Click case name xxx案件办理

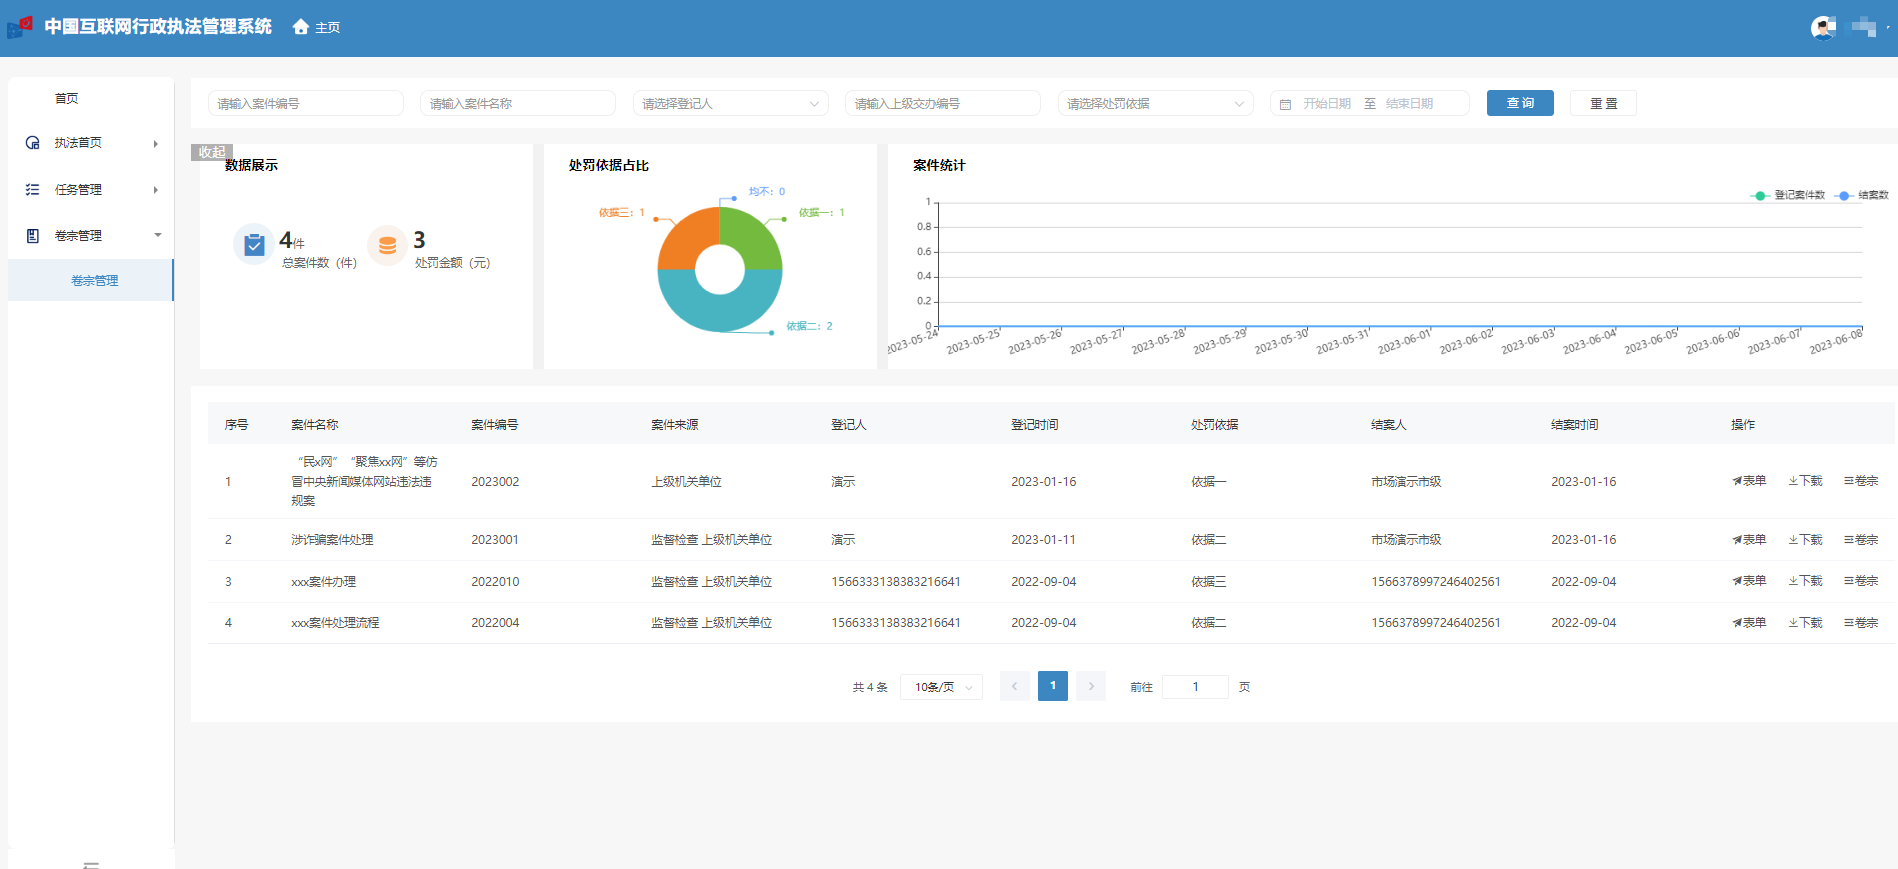pyautogui.click(x=323, y=582)
